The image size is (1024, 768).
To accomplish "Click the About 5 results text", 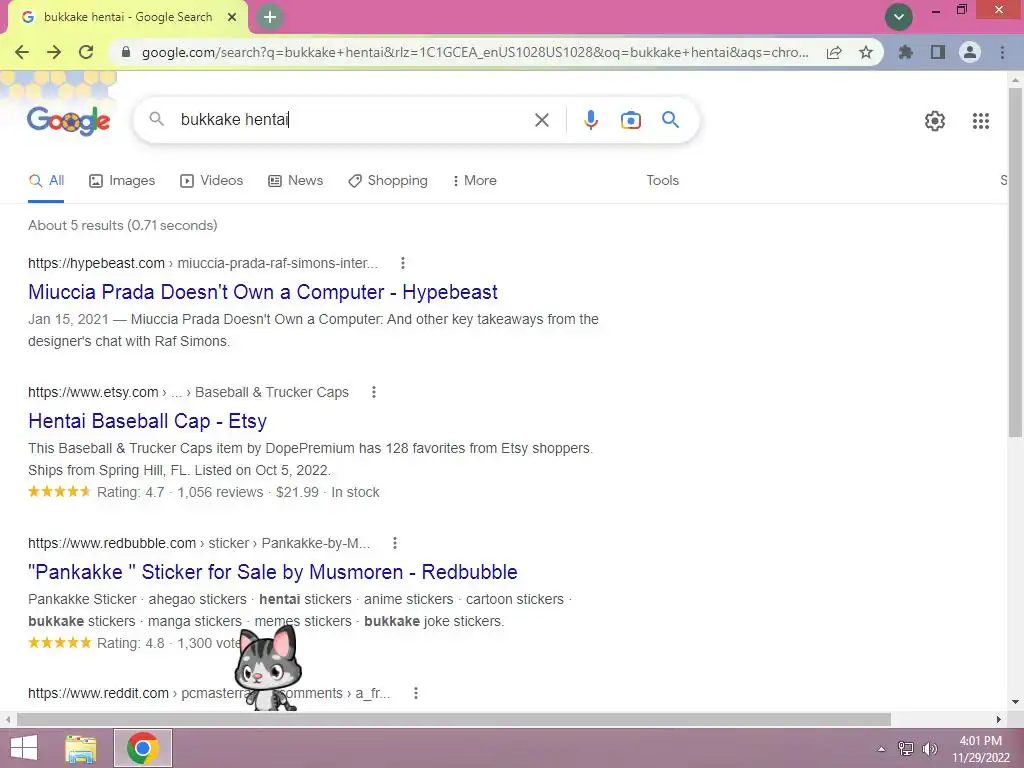I will [x=123, y=225].
